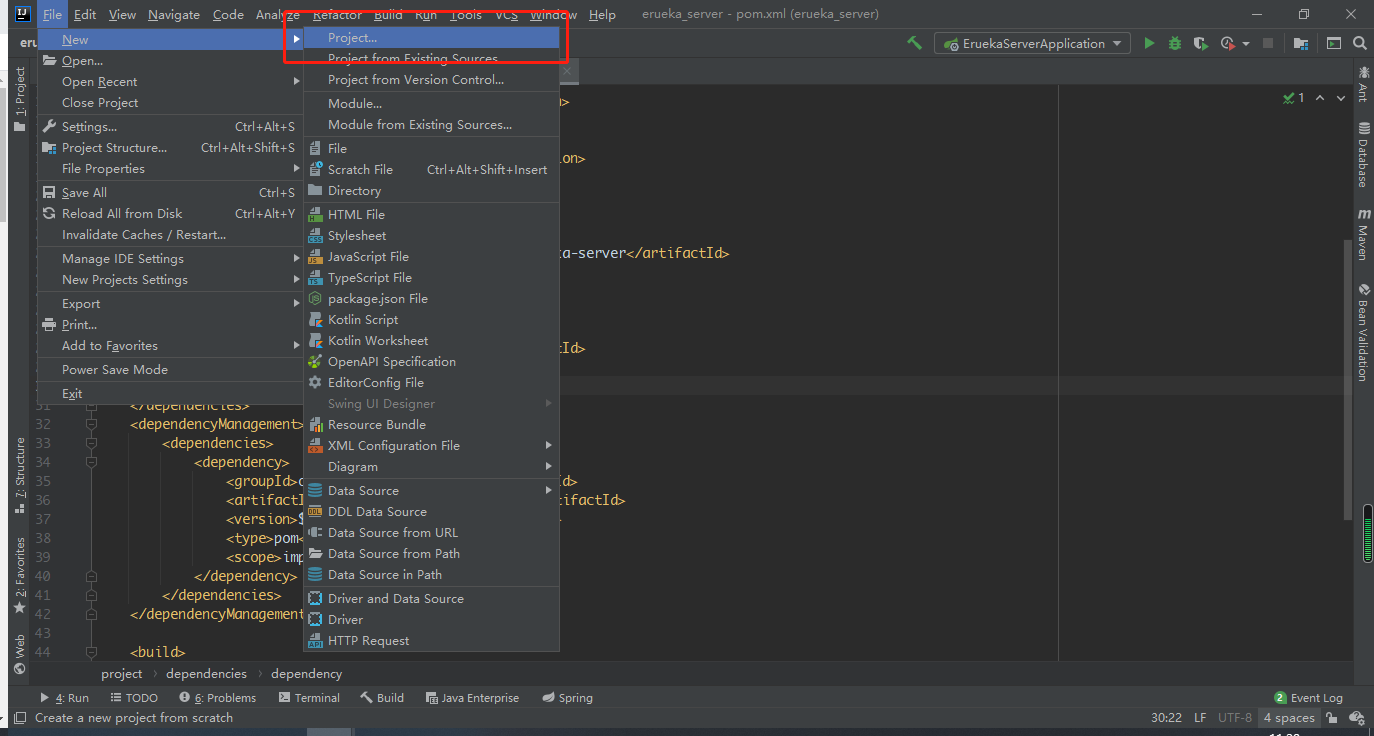
Task: Open the EruekaServerApplication run configuration dropdown
Action: pyautogui.click(x=1033, y=43)
